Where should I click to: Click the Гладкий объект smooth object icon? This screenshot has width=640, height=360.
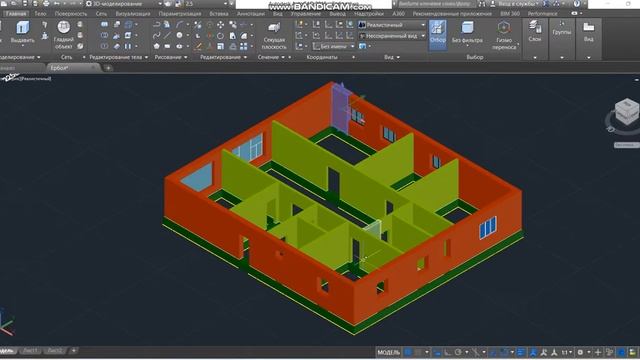[x=64, y=27]
